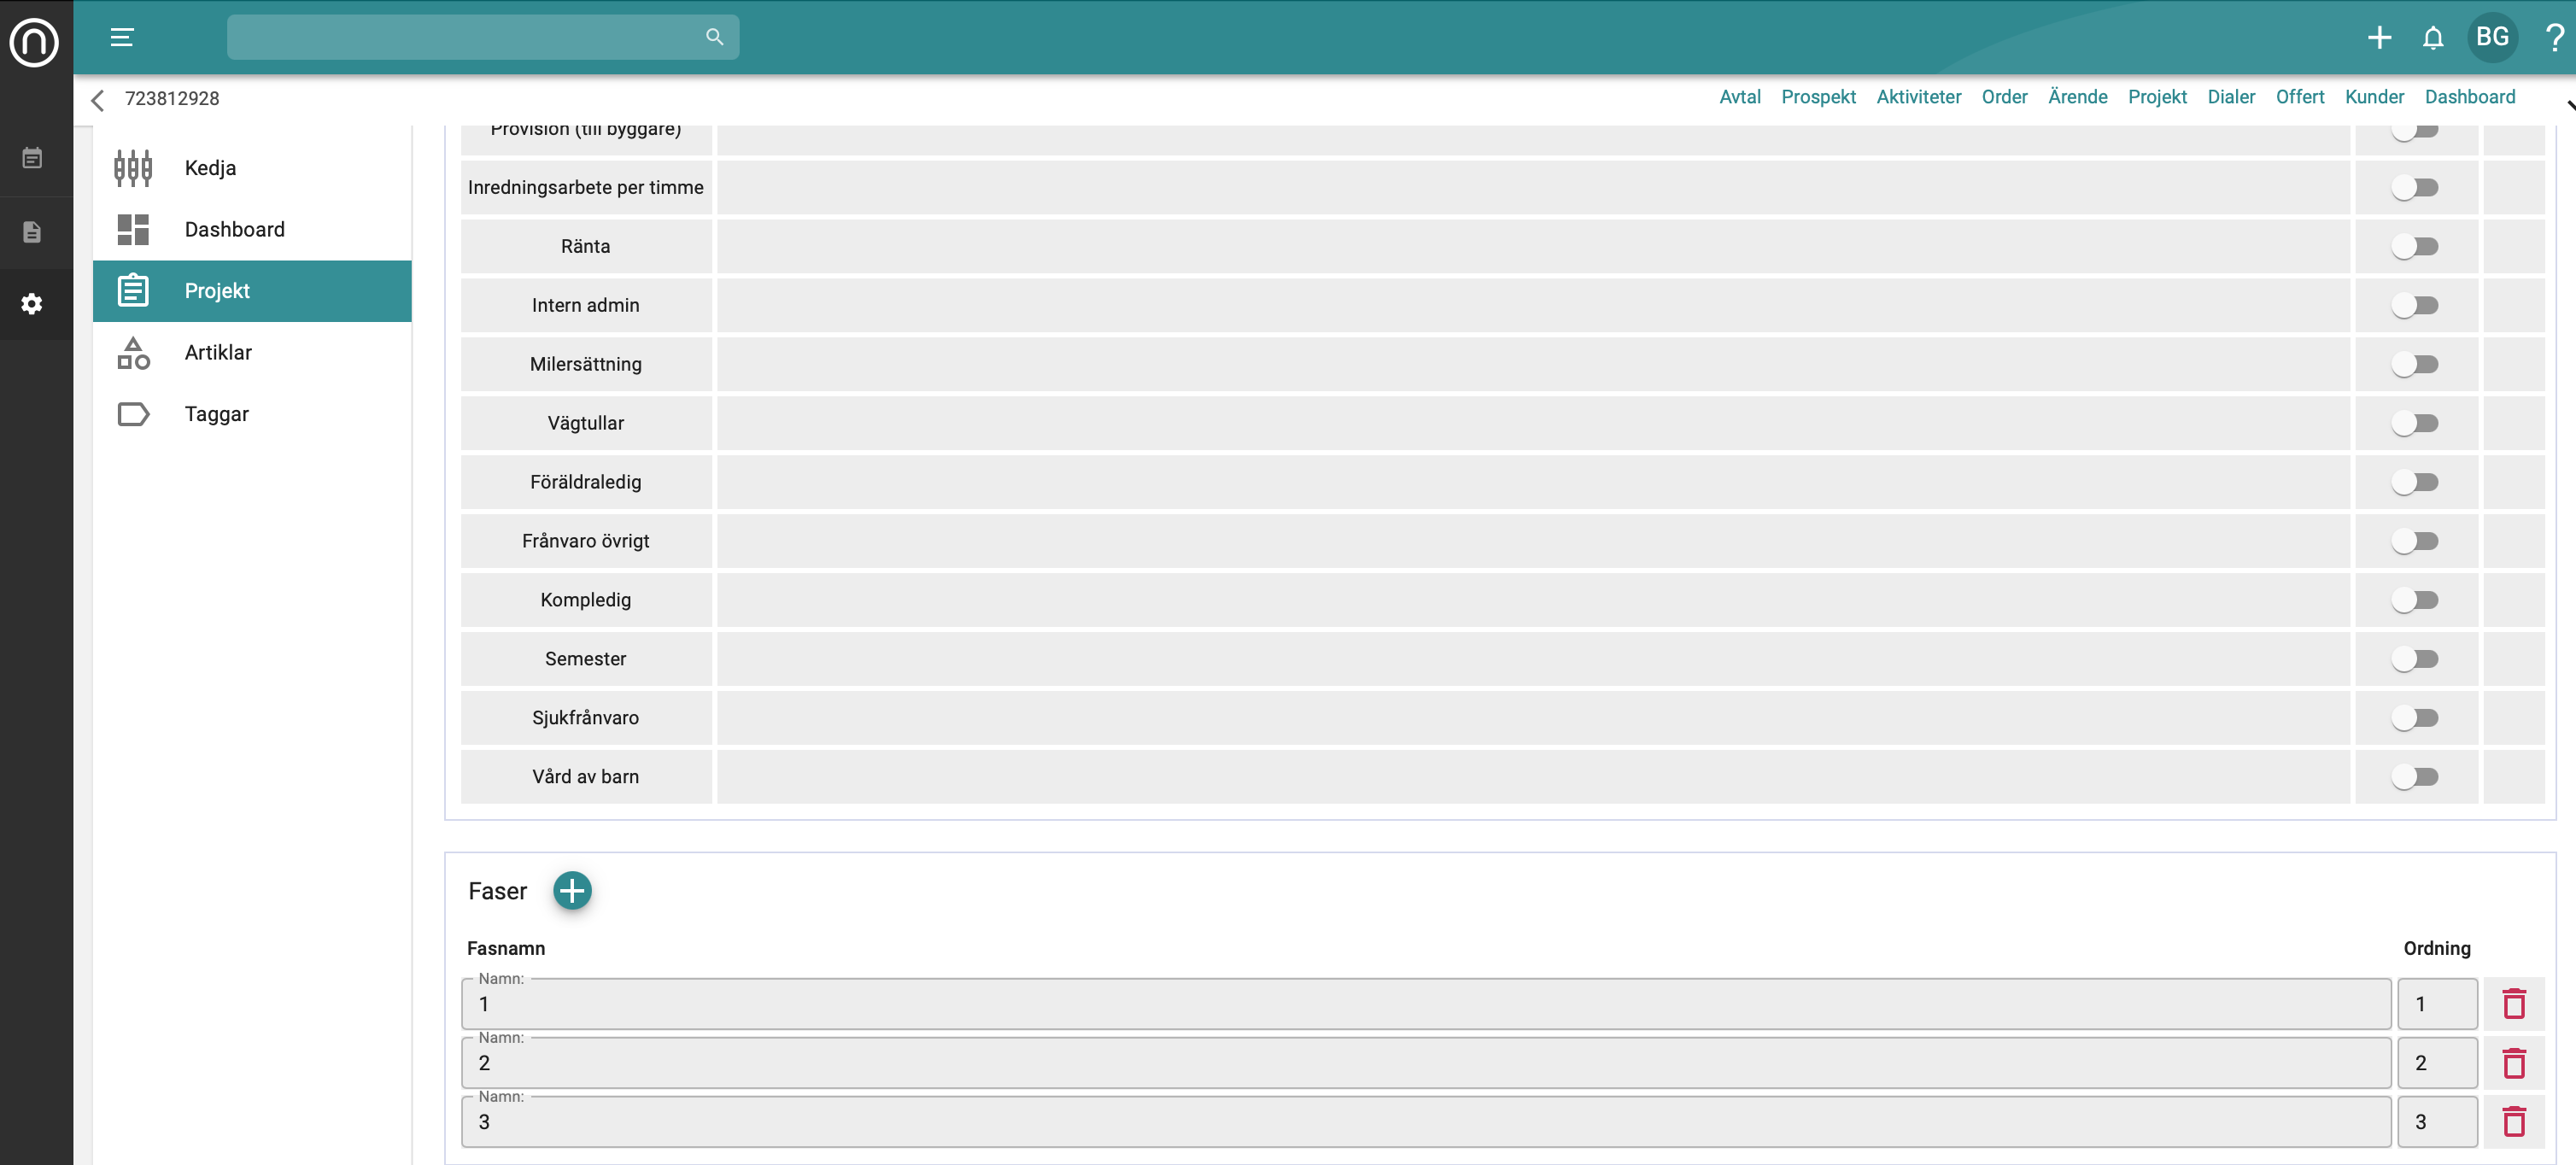Go to Order link
2576x1165 pixels.
pos(2004,97)
